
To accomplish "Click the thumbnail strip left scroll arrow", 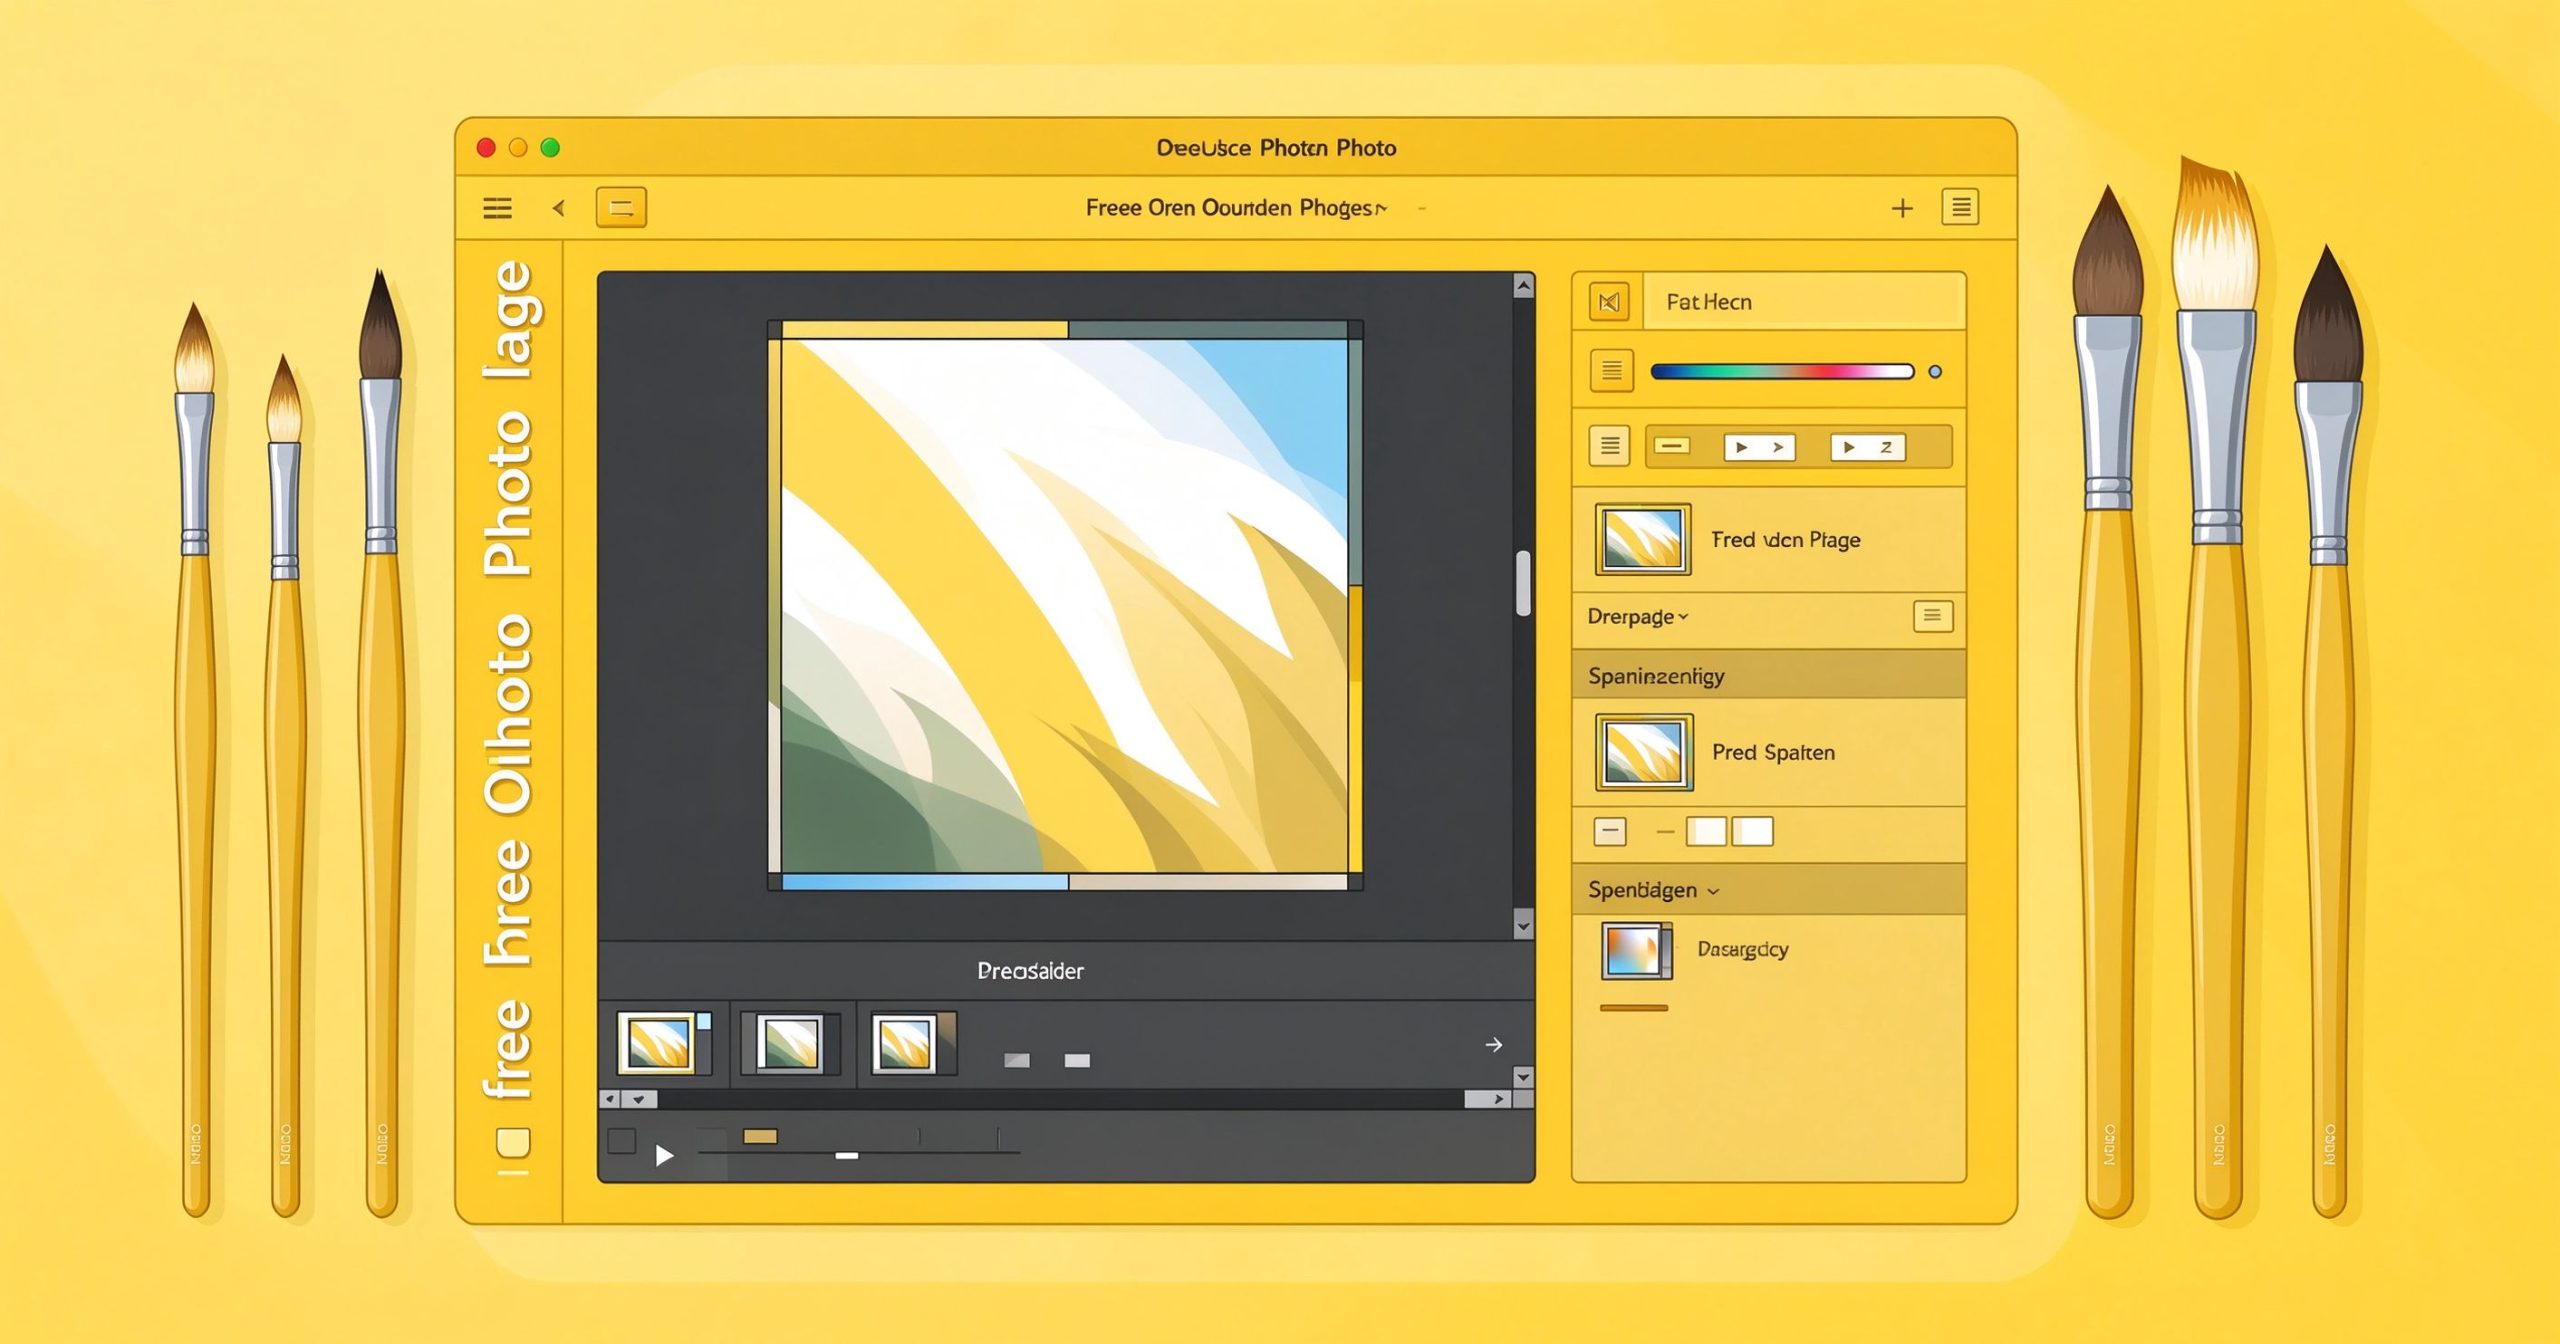I will pos(609,1099).
